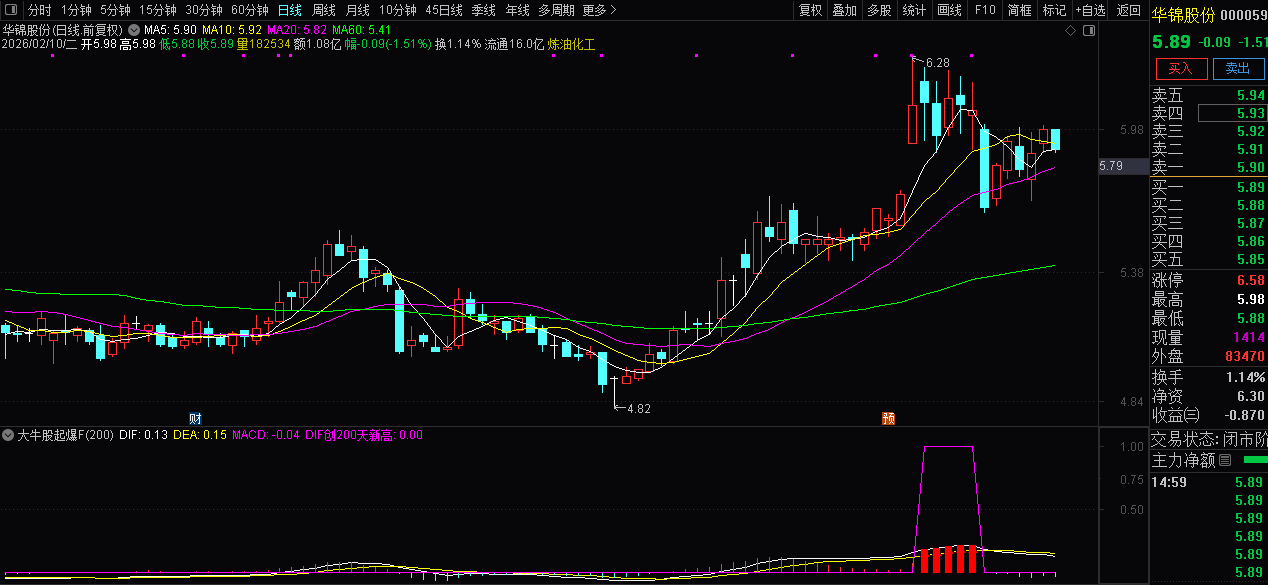Click the 标记 mark button
Viewport: 1268px width, 585px height.
click(1054, 10)
